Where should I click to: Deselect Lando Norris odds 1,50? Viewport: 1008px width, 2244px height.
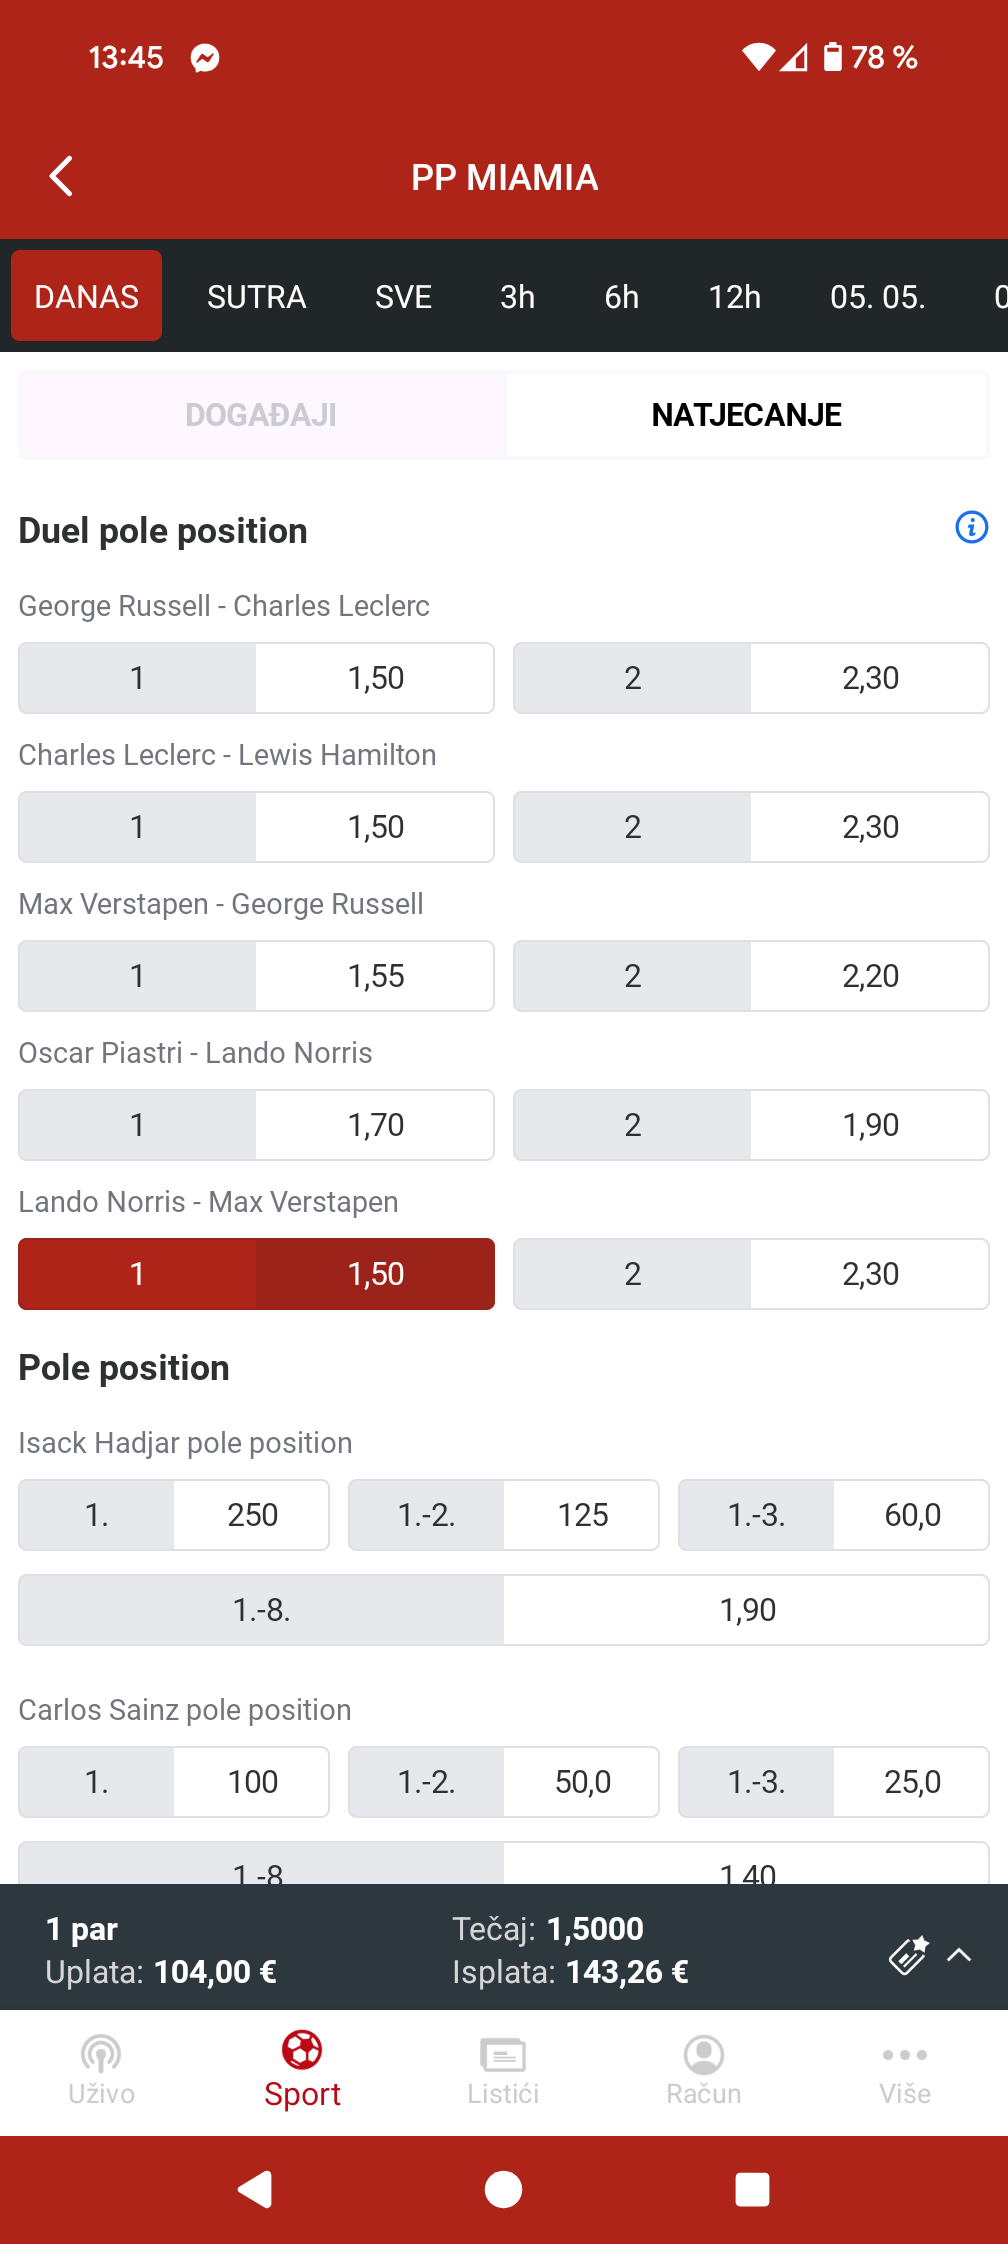(x=256, y=1274)
